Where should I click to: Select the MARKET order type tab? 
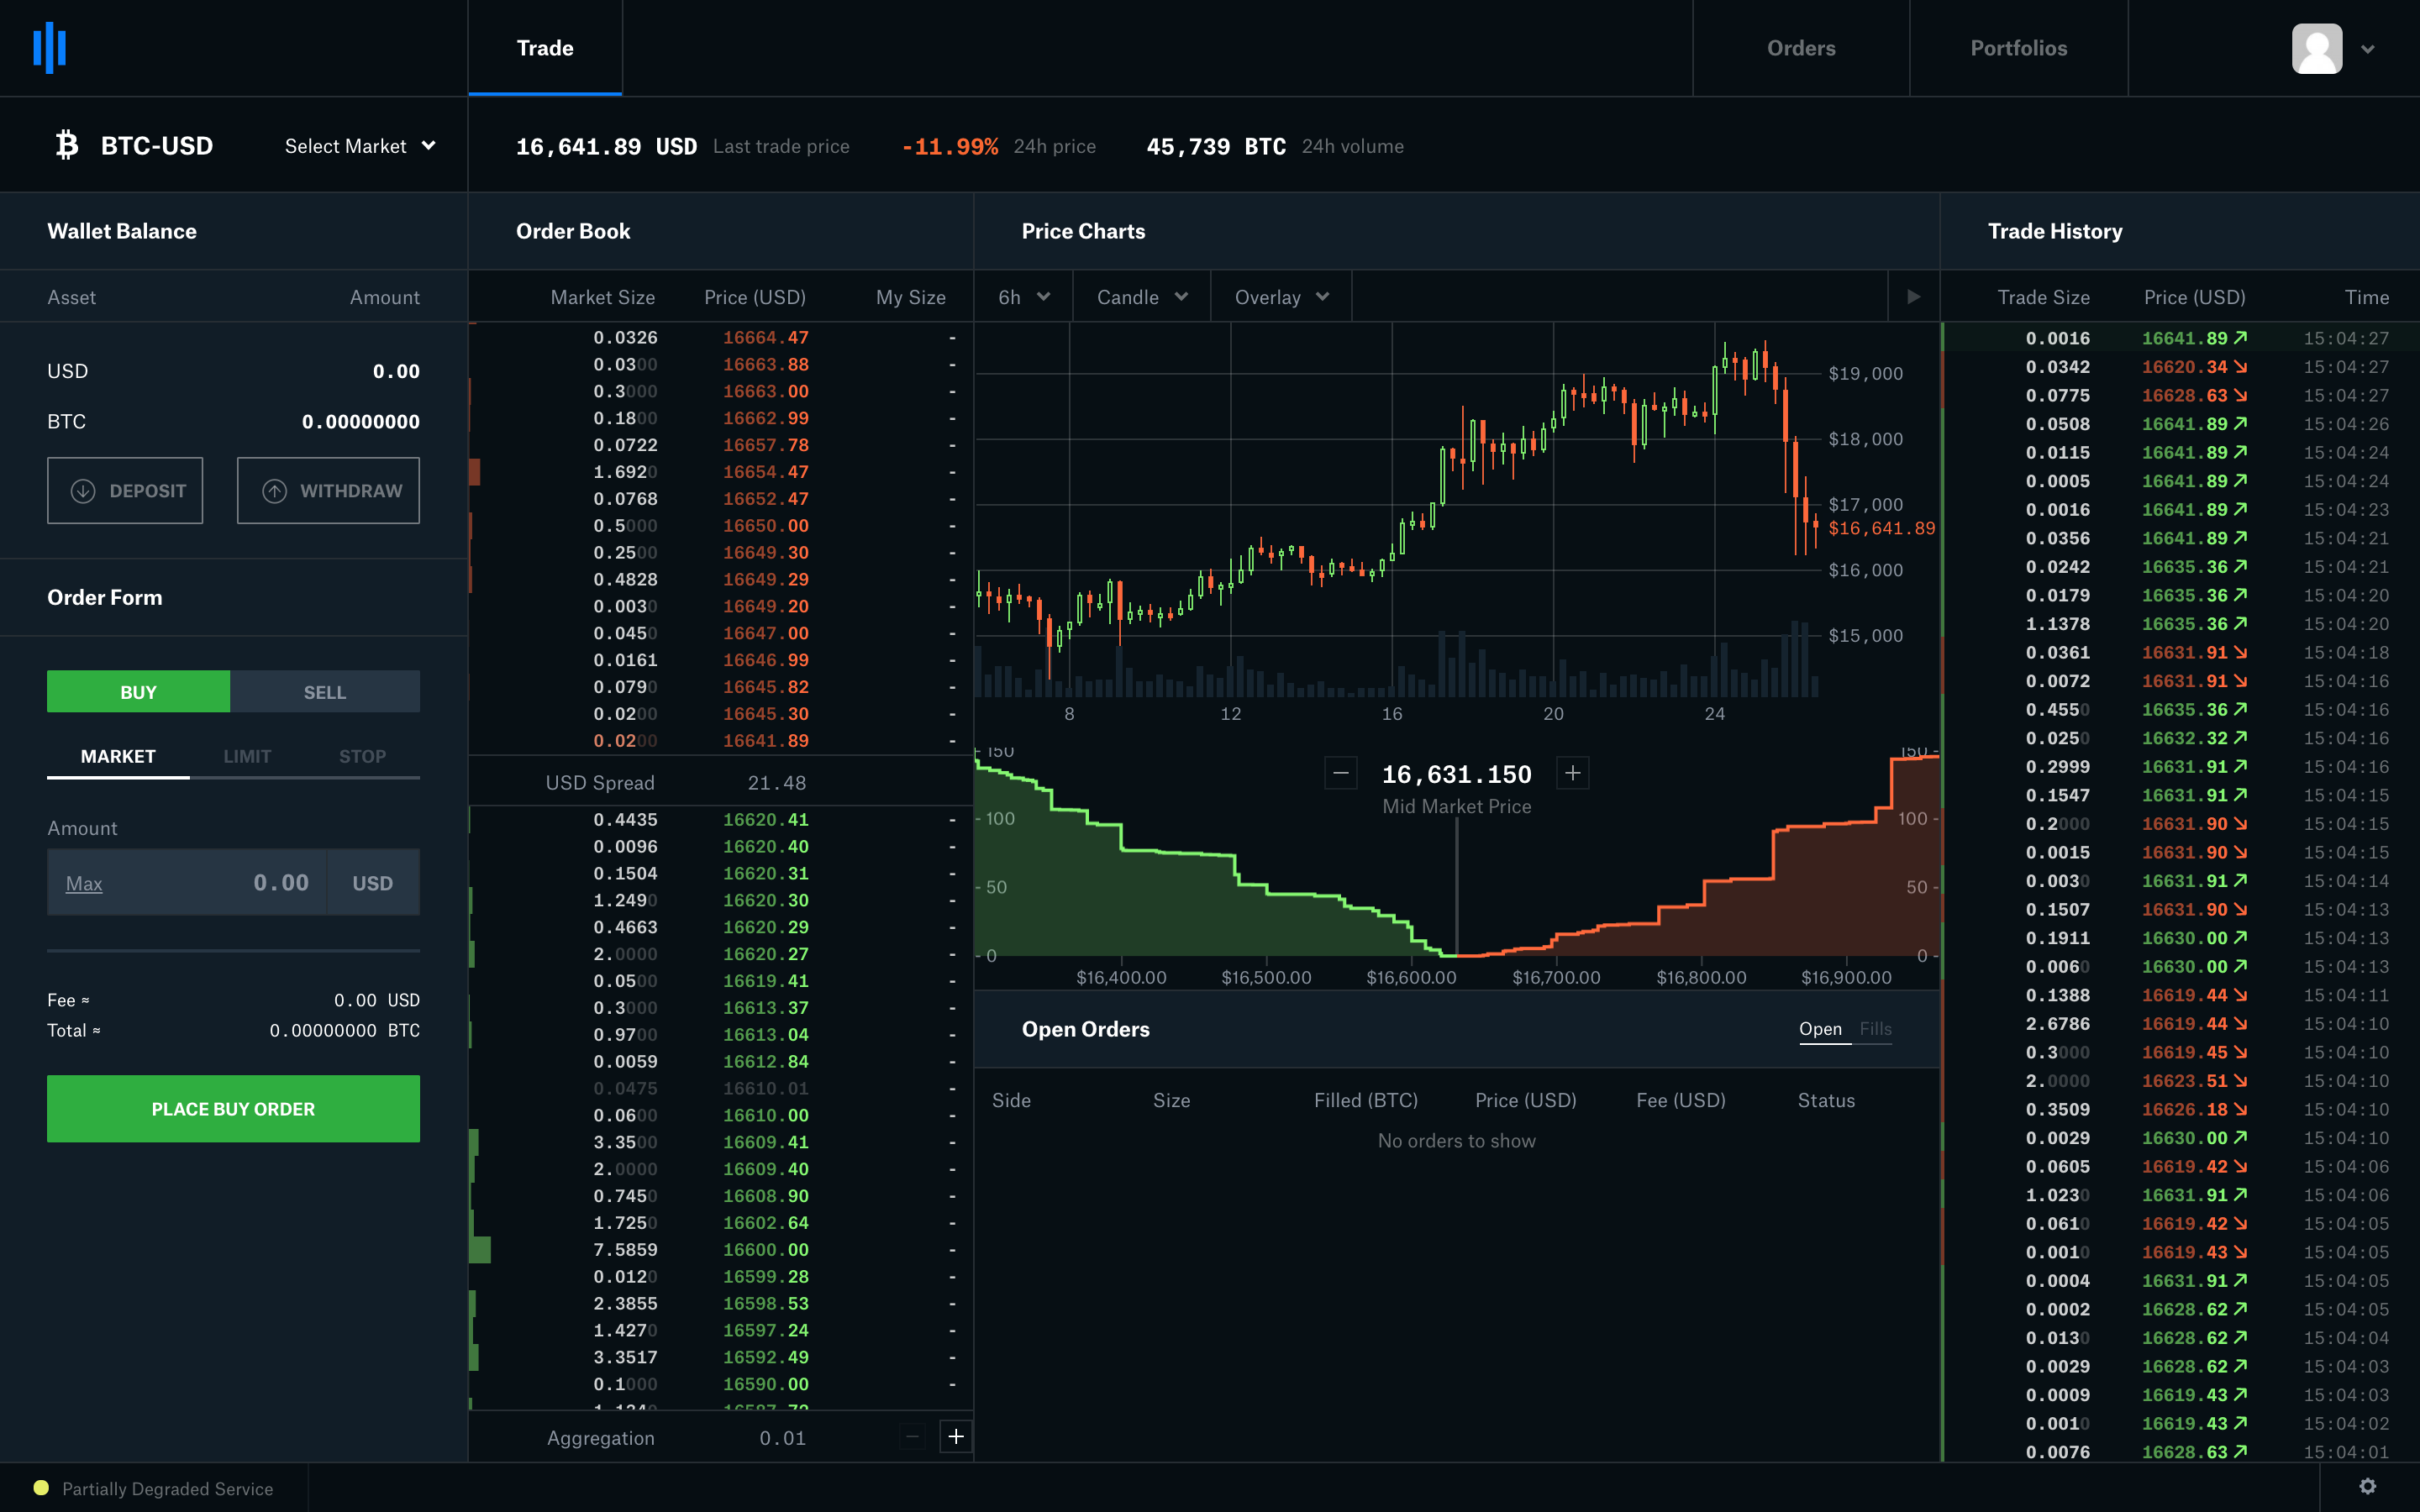117,754
